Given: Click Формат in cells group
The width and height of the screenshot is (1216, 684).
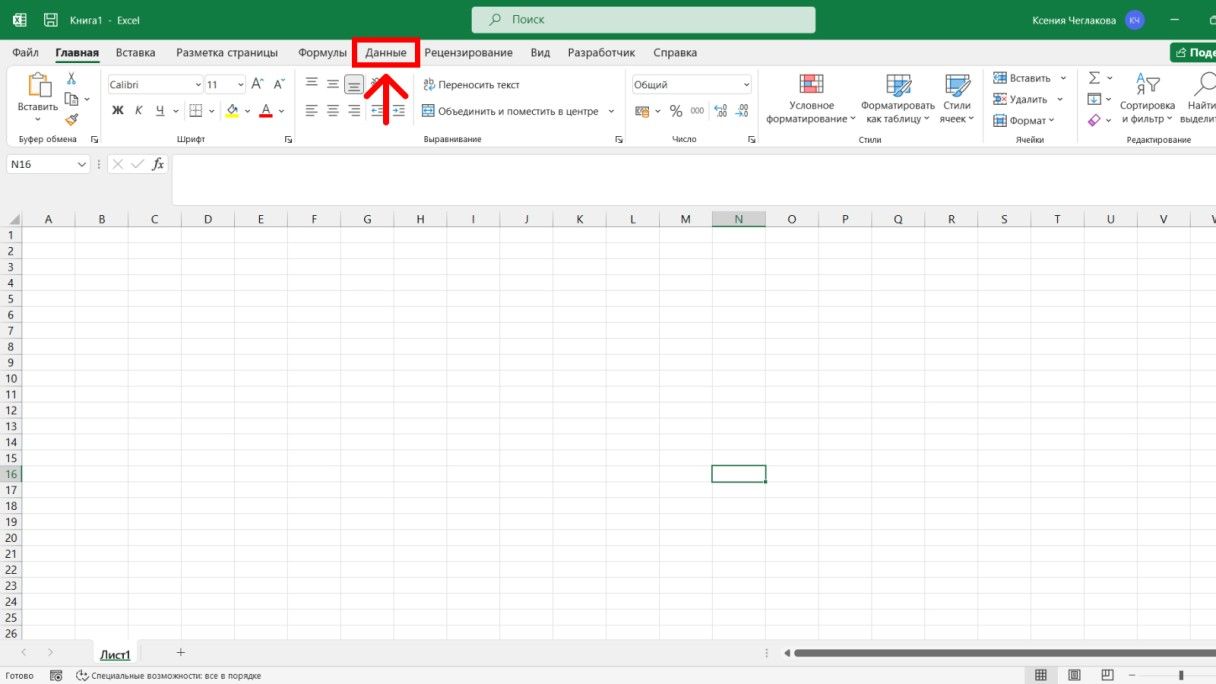Looking at the screenshot, I should tap(1024, 120).
